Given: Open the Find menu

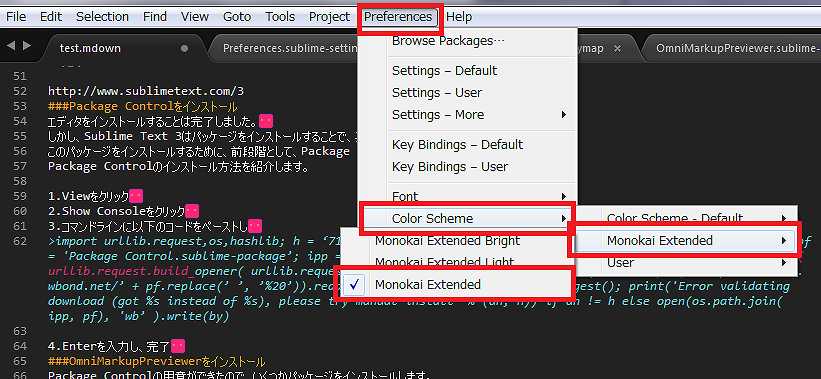Looking at the screenshot, I should click(x=155, y=17).
